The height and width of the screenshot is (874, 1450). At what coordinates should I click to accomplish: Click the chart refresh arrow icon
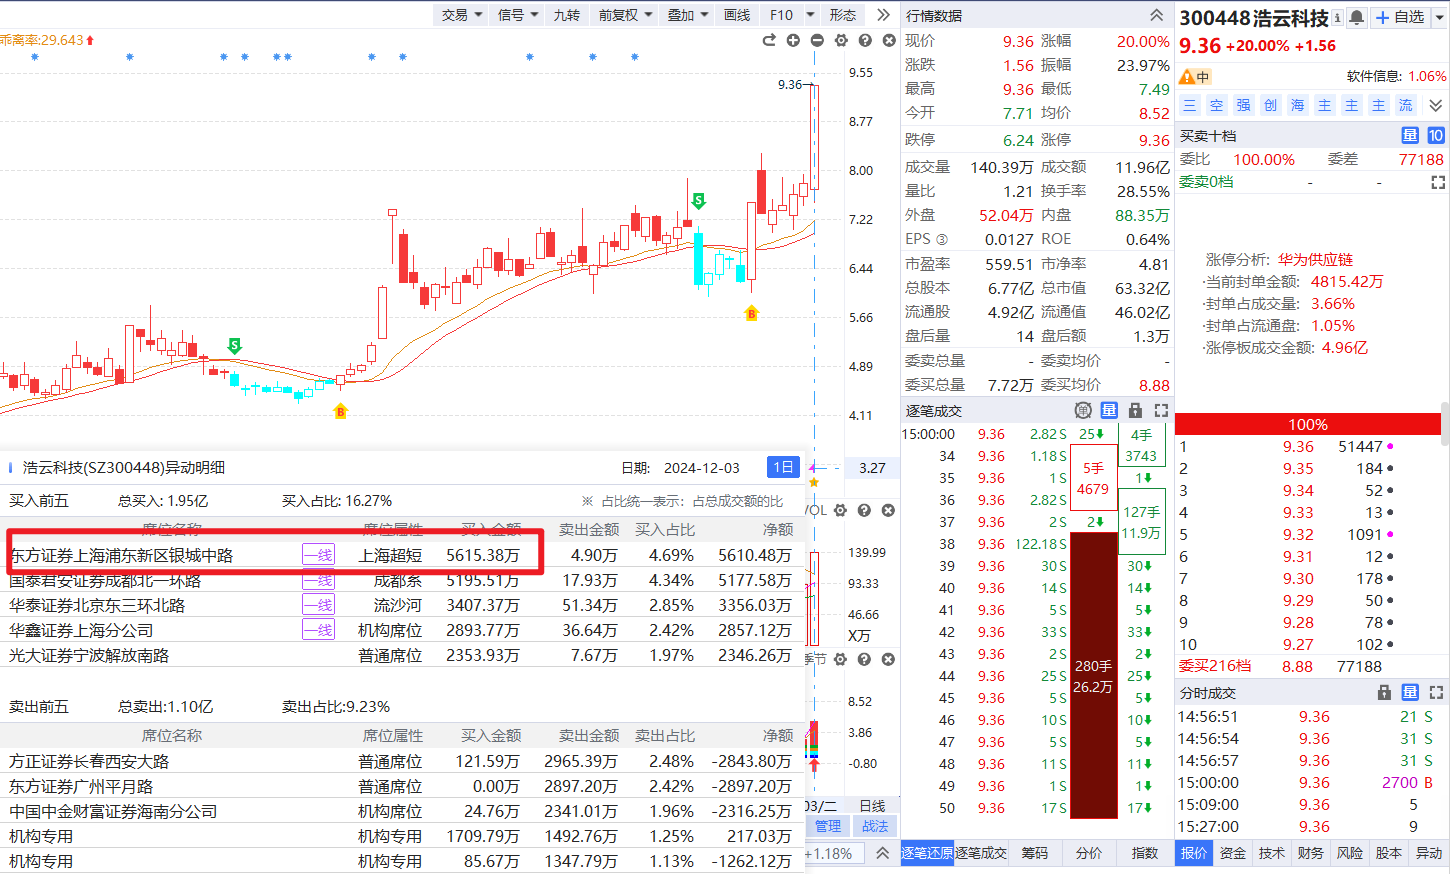point(769,40)
